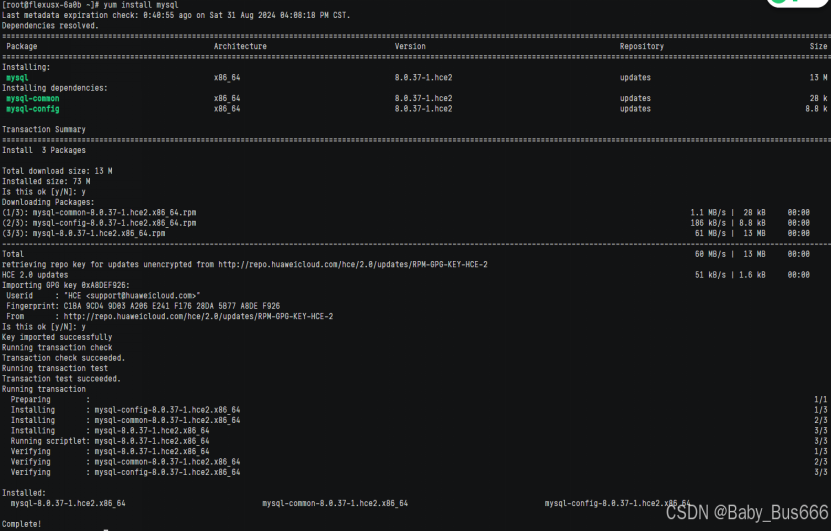
Task: Click the "Downloading Packages:" line
Action: click(48, 202)
